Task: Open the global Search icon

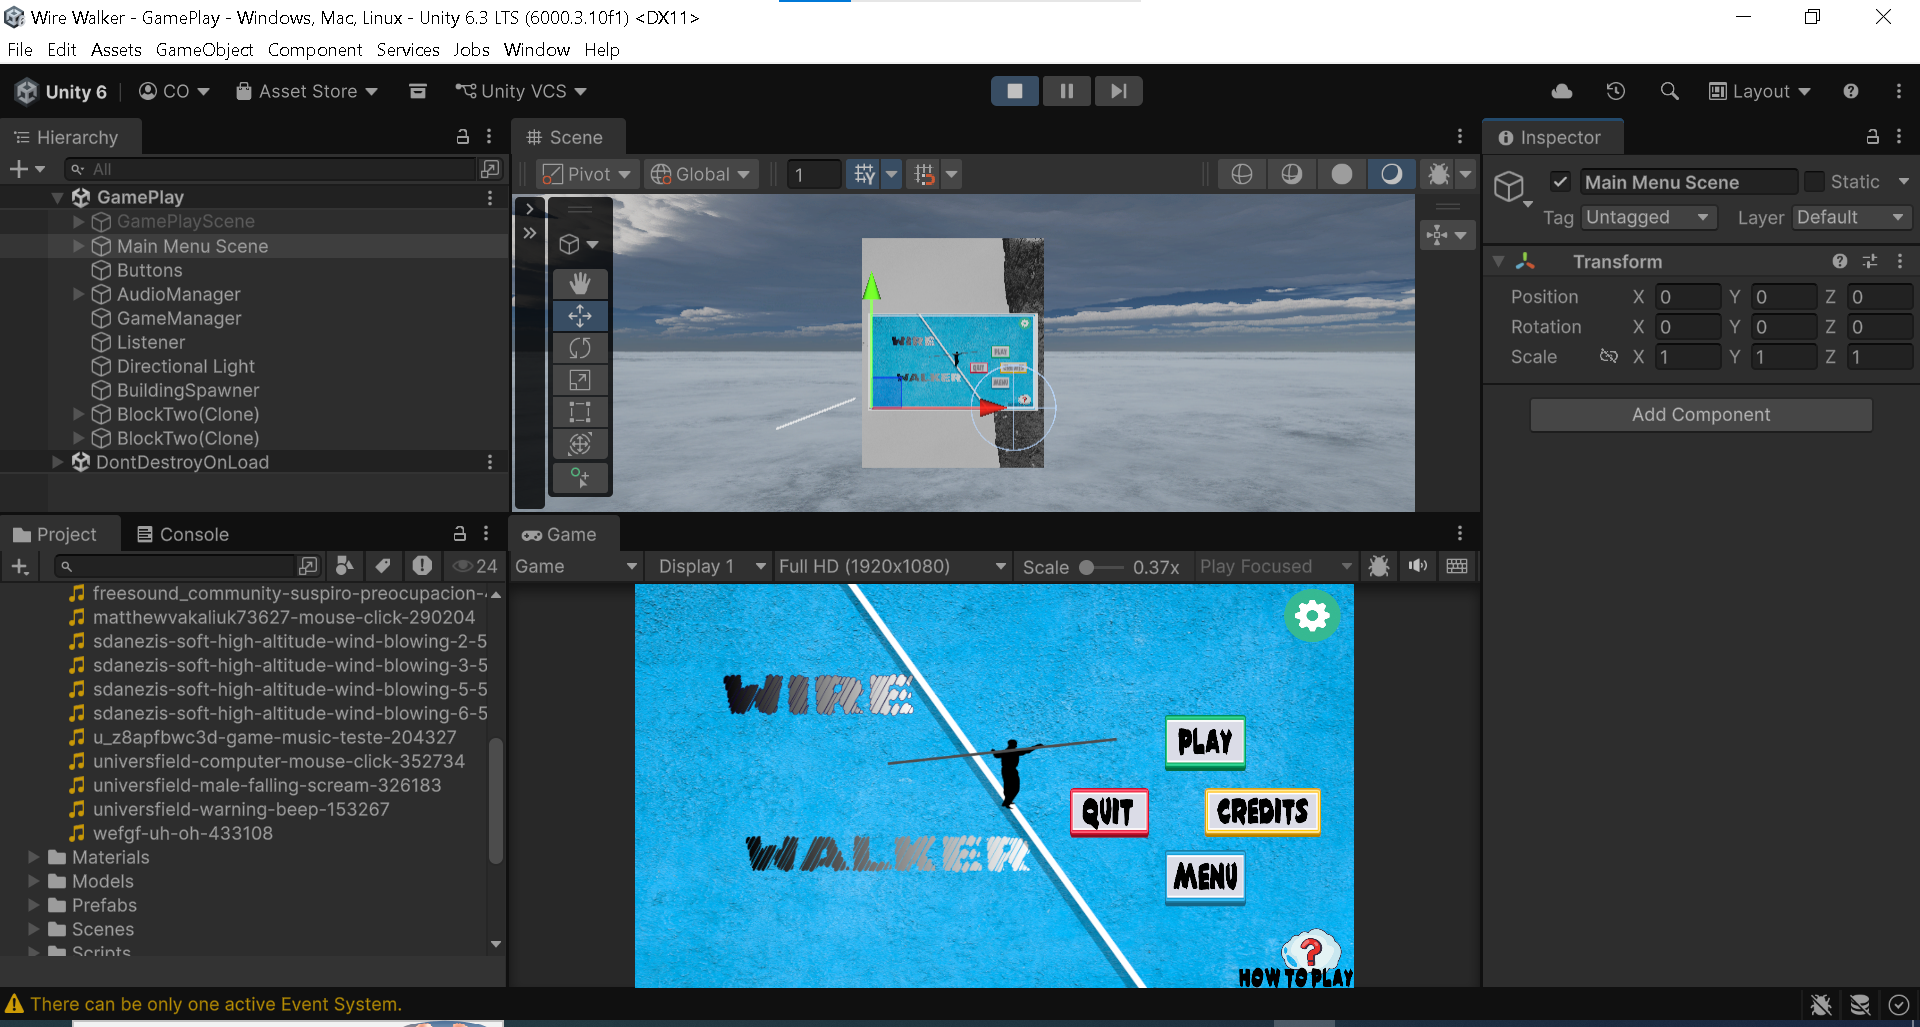Action: (1669, 91)
